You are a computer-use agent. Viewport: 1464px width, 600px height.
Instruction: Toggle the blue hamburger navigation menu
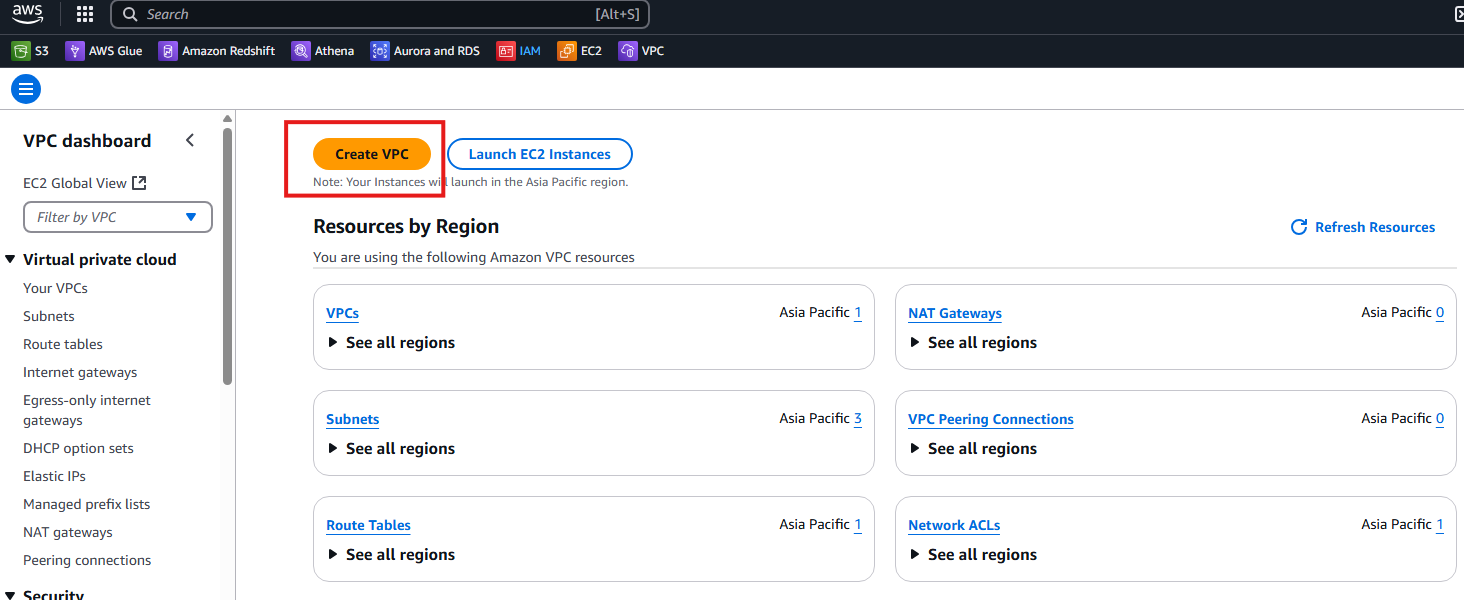(26, 89)
